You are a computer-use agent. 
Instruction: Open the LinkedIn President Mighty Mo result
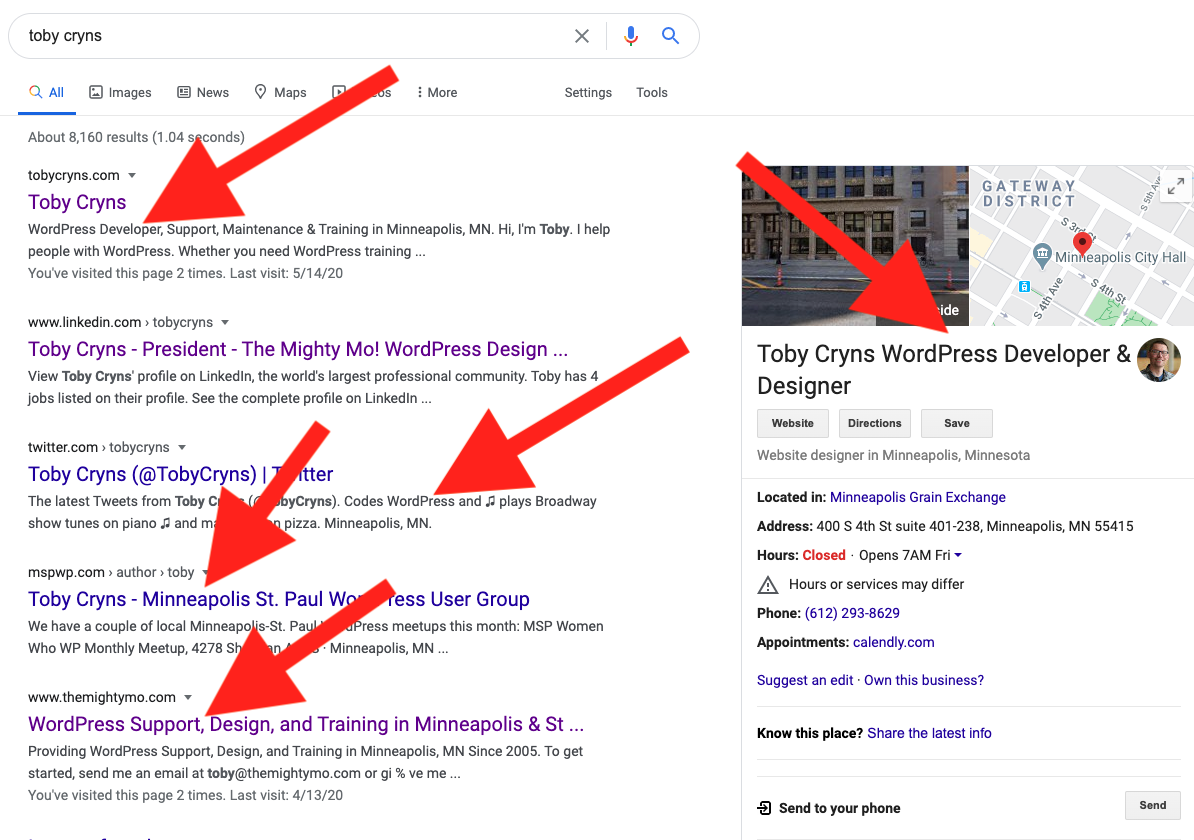(x=298, y=349)
